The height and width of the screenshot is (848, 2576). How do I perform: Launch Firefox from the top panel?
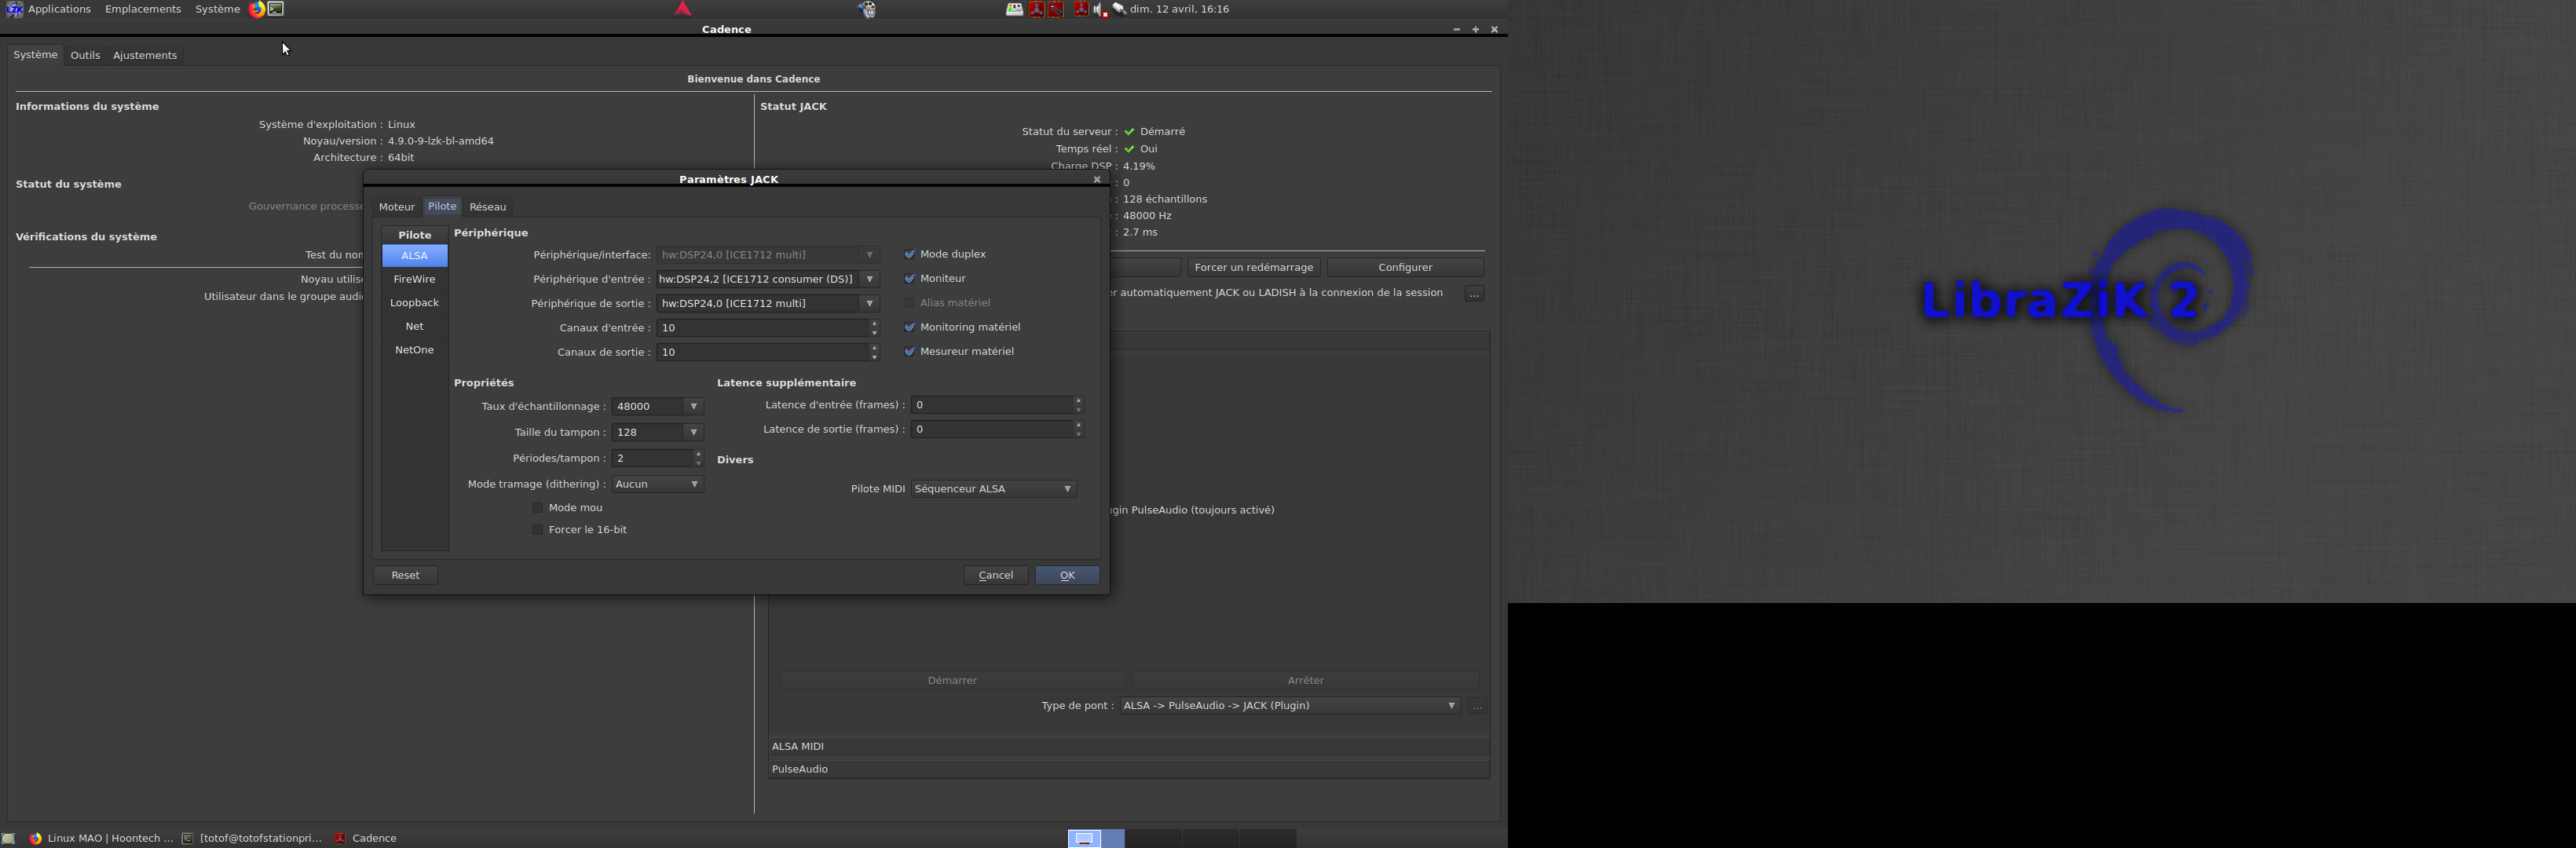click(257, 9)
